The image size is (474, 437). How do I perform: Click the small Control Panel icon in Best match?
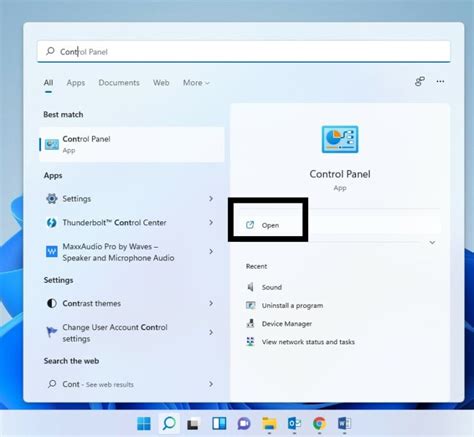pyautogui.click(x=52, y=144)
